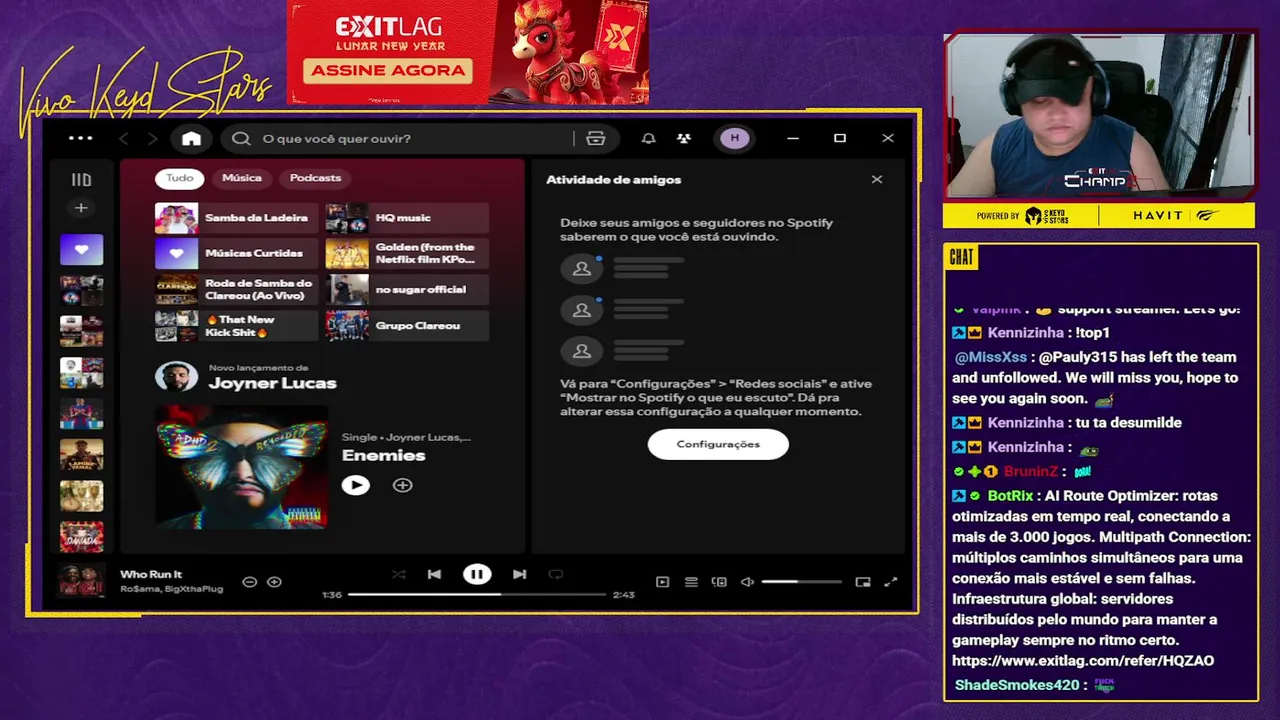Image resolution: width=1280 pixels, height=720 pixels.
Task: Skip to the next track
Action: (x=519, y=574)
